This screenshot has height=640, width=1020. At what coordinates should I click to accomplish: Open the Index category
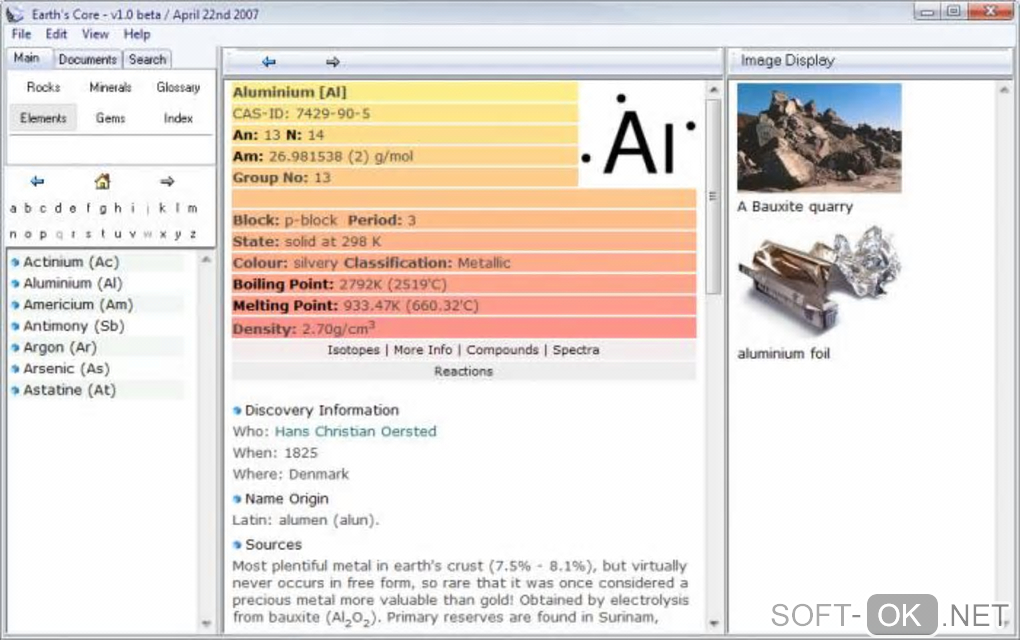click(x=178, y=118)
